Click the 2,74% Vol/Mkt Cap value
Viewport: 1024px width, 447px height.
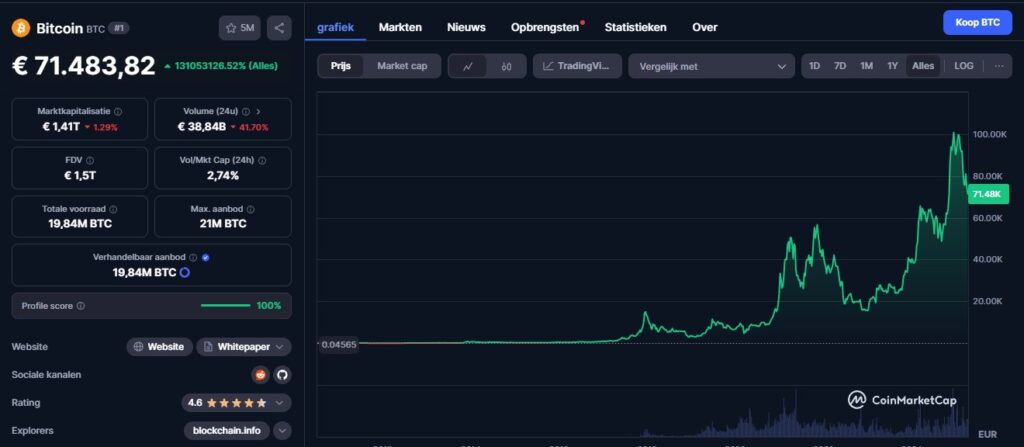point(223,175)
